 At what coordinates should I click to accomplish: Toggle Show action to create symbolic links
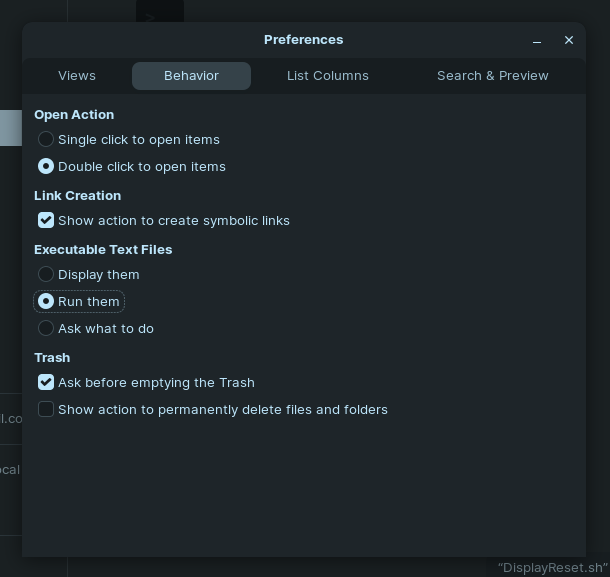click(46, 220)
